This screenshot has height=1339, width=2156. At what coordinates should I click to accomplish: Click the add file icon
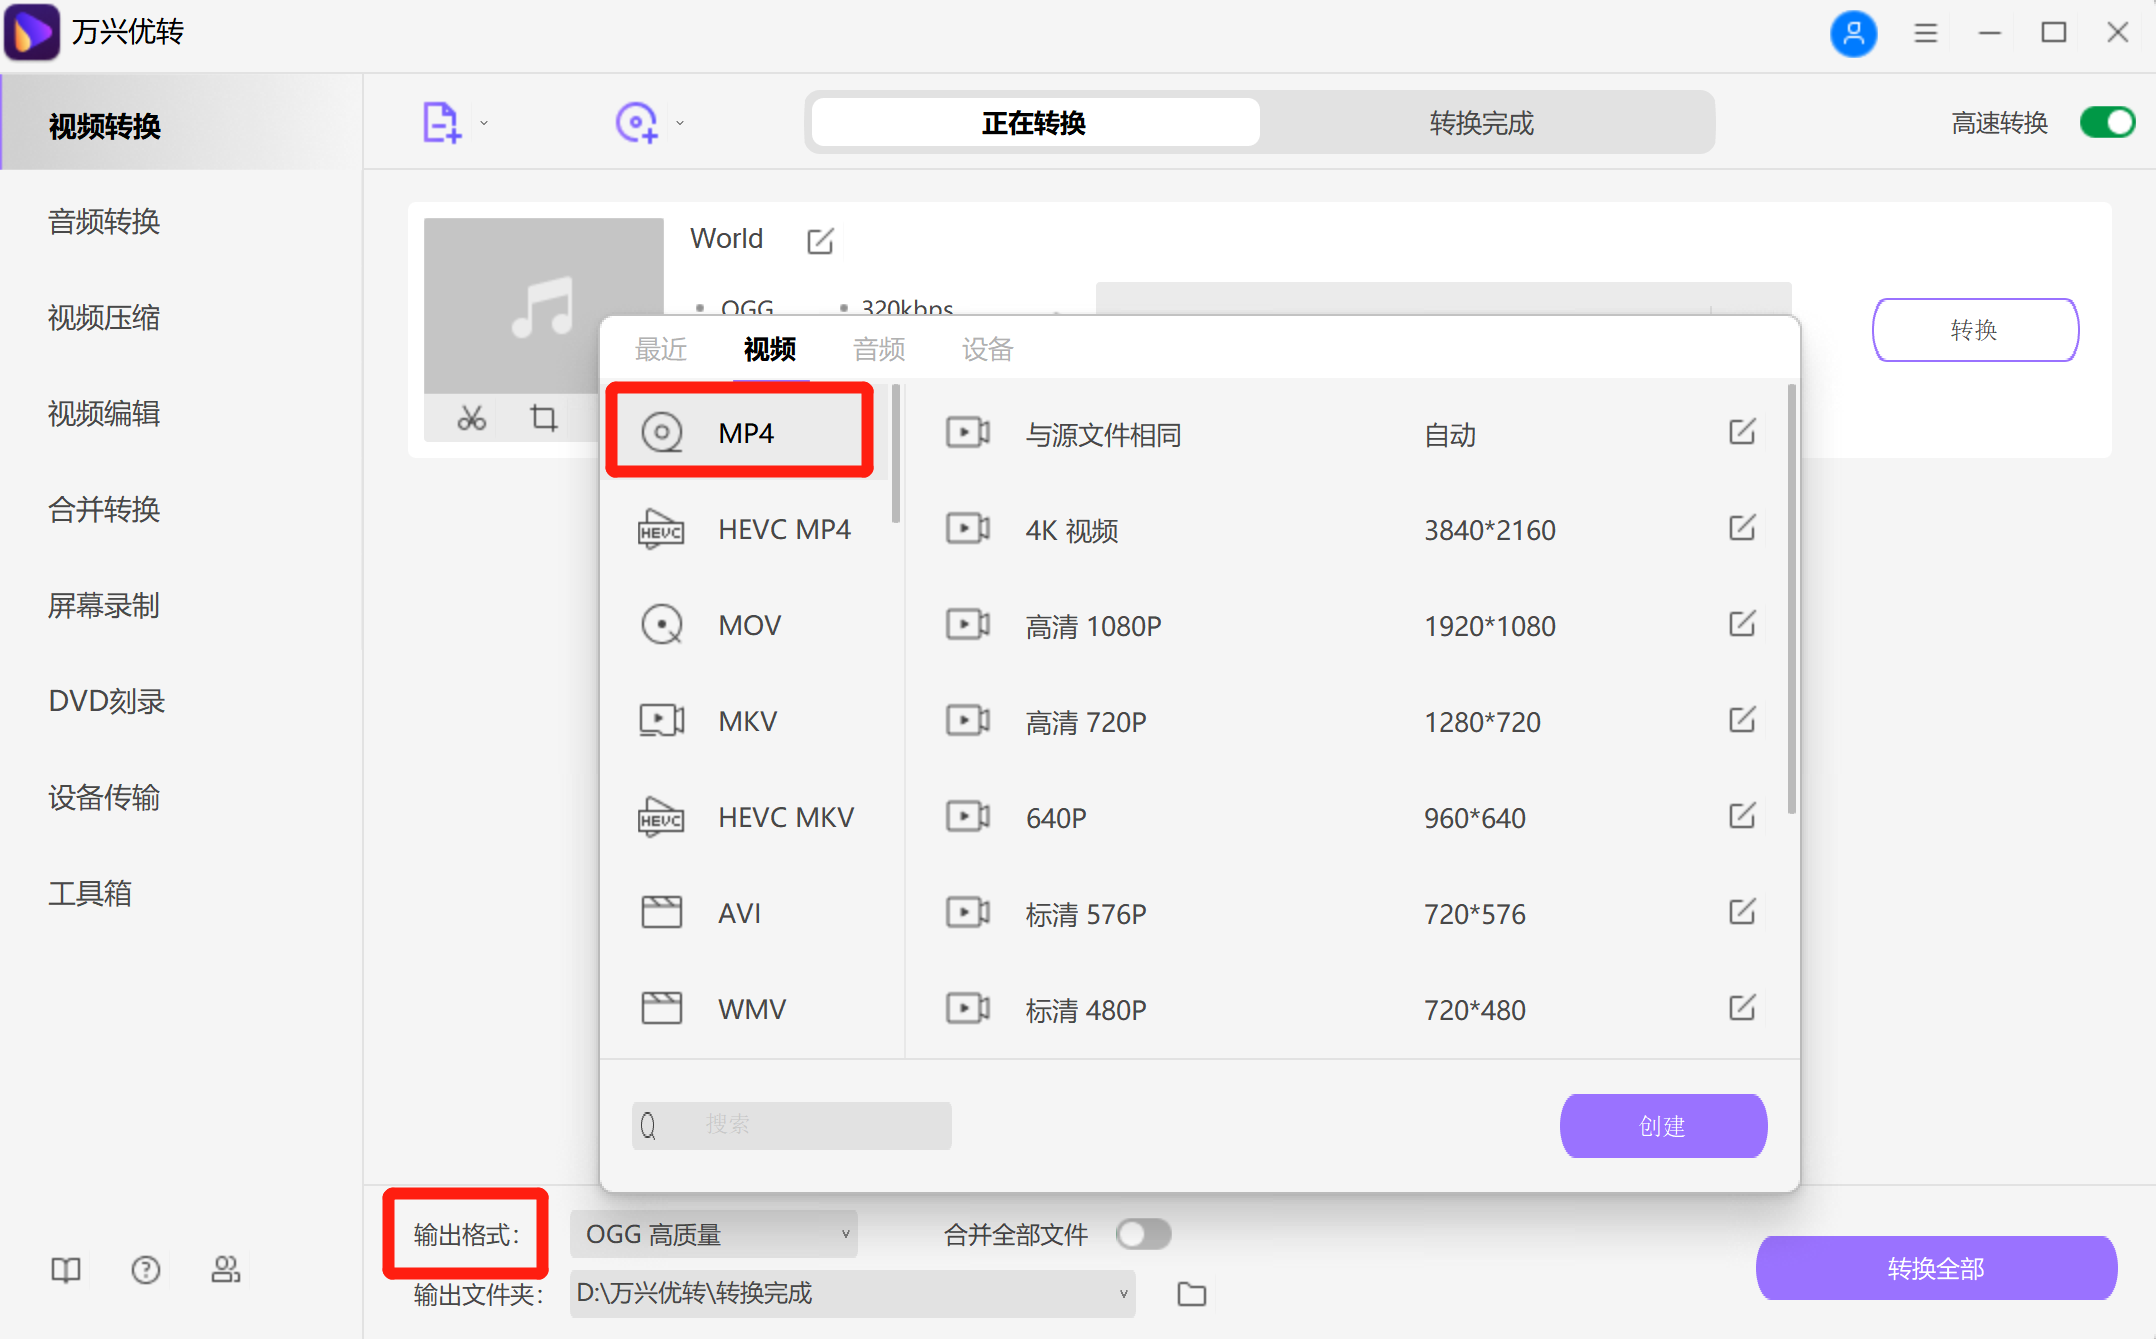pos(440,123)
